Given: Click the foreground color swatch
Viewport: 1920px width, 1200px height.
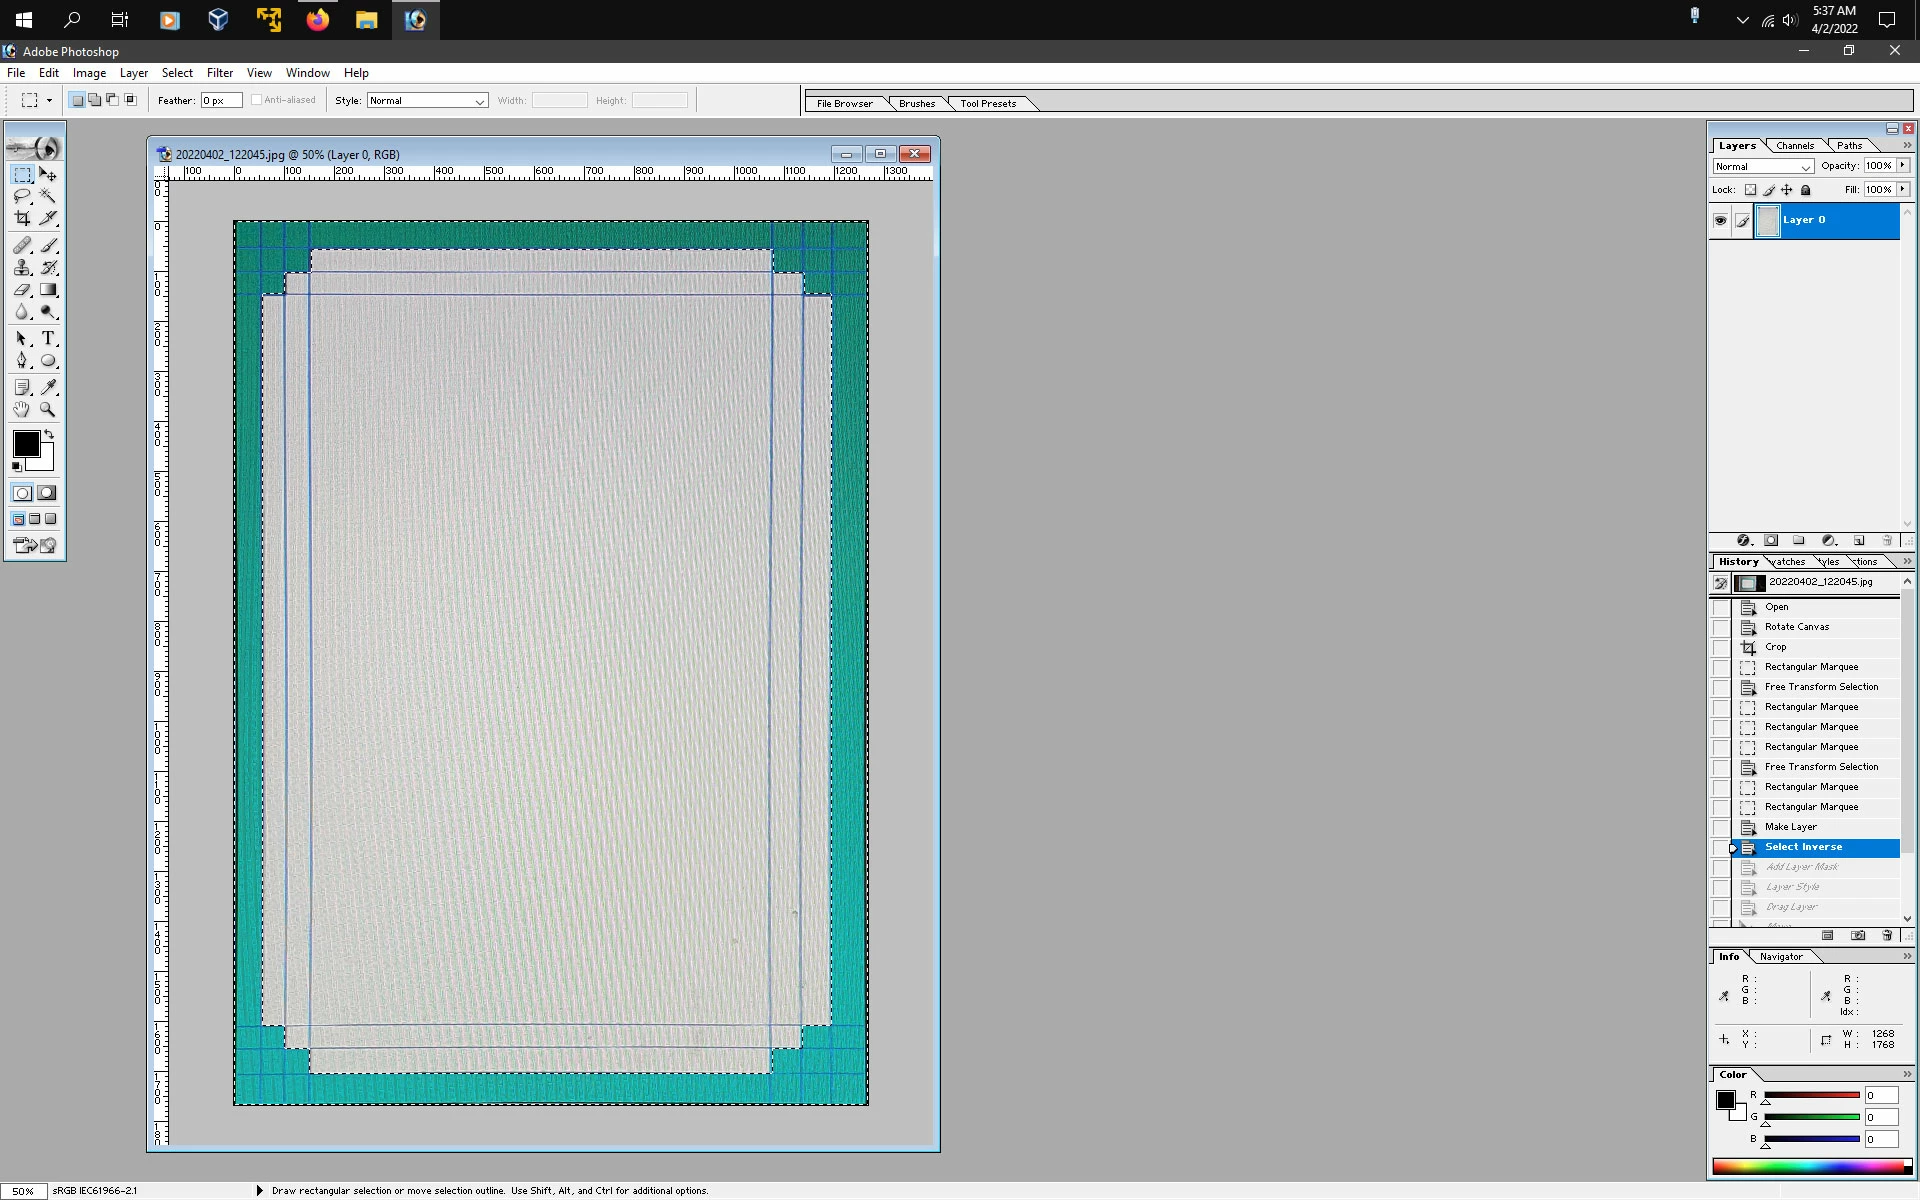Looking at the screenshot, I should (26, 444).
